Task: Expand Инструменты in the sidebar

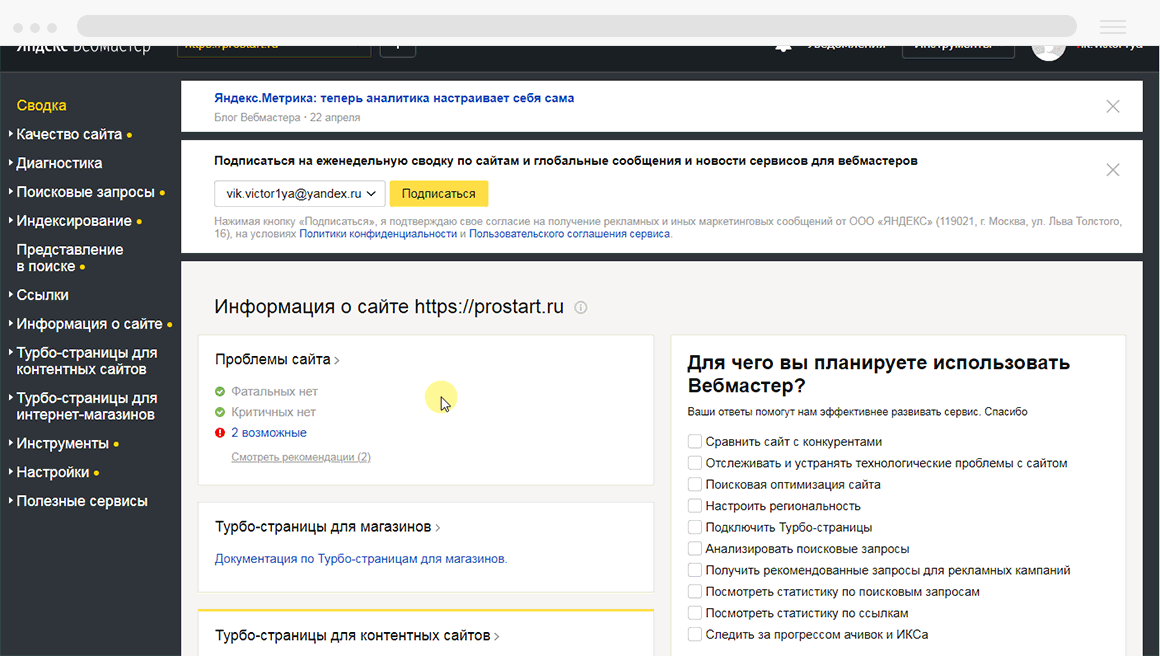Action: pyautogui.click(x=62, y=444)
